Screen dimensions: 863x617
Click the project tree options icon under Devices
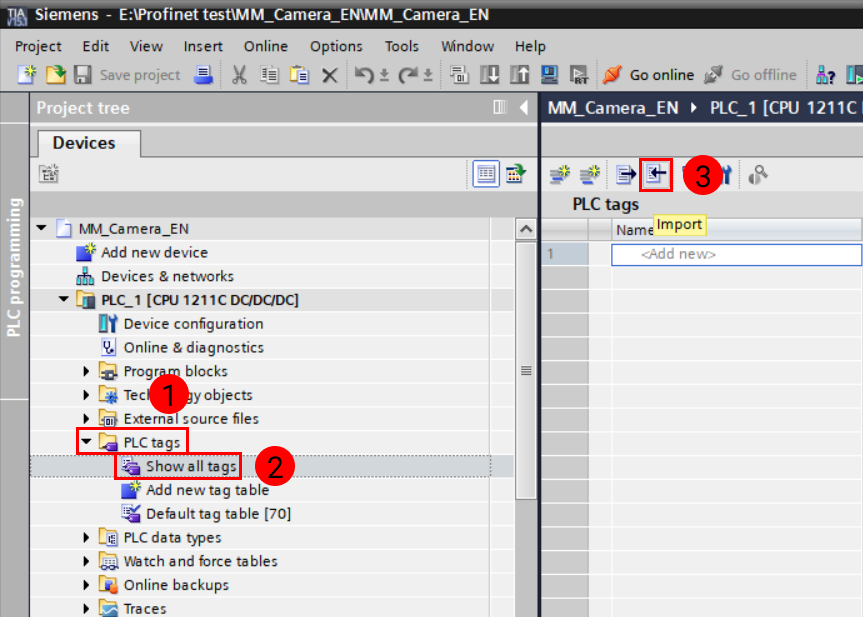49,174
